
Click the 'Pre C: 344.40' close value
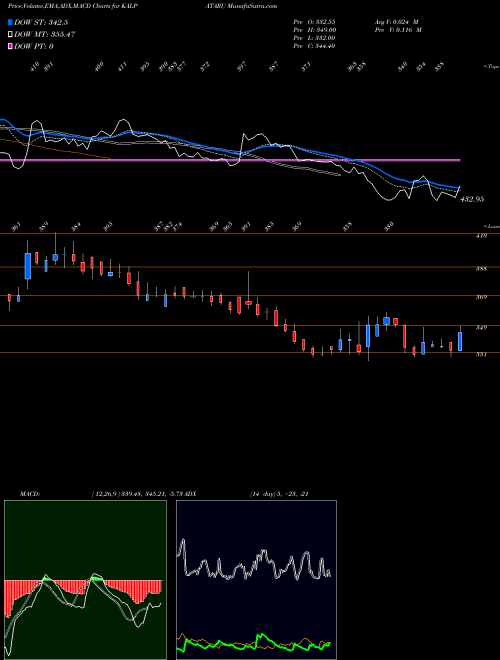click(x=314, y=46)
